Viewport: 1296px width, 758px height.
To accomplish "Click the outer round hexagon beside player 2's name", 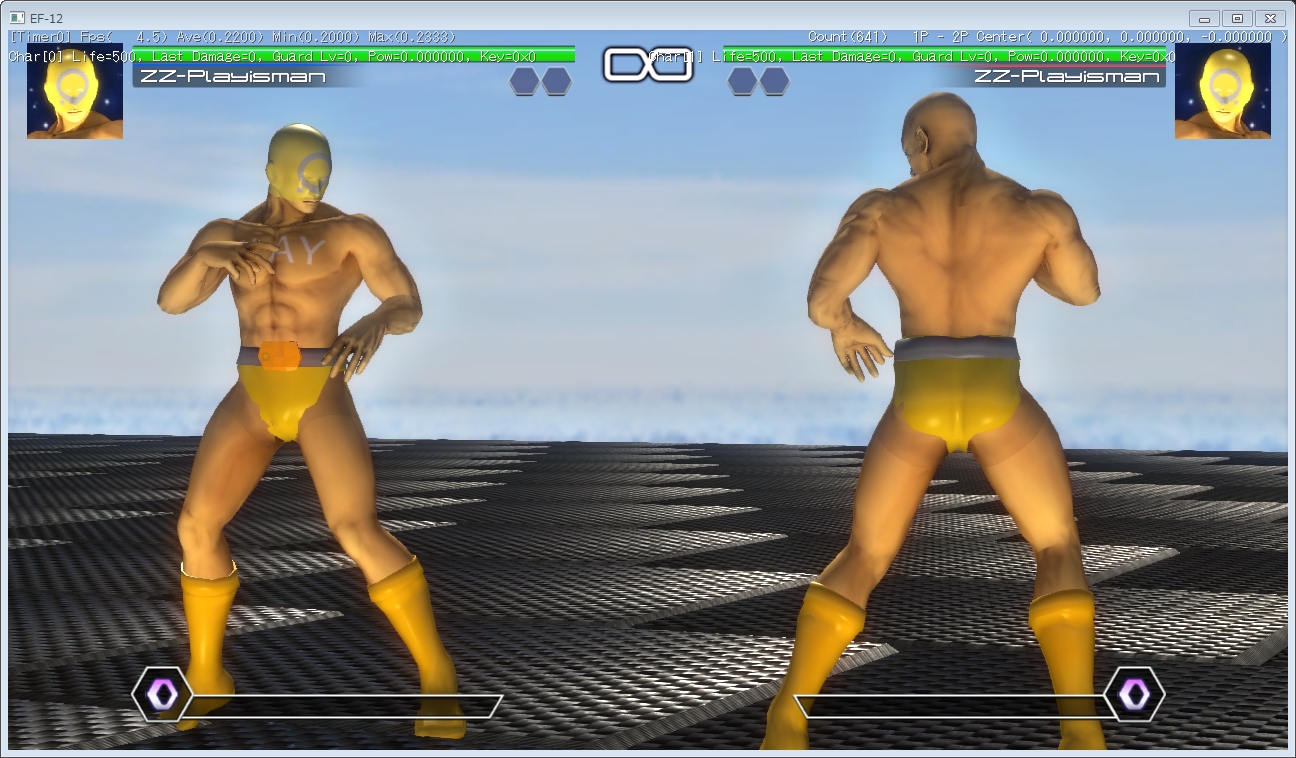I will pyautogui.click(x=774, y=81).
